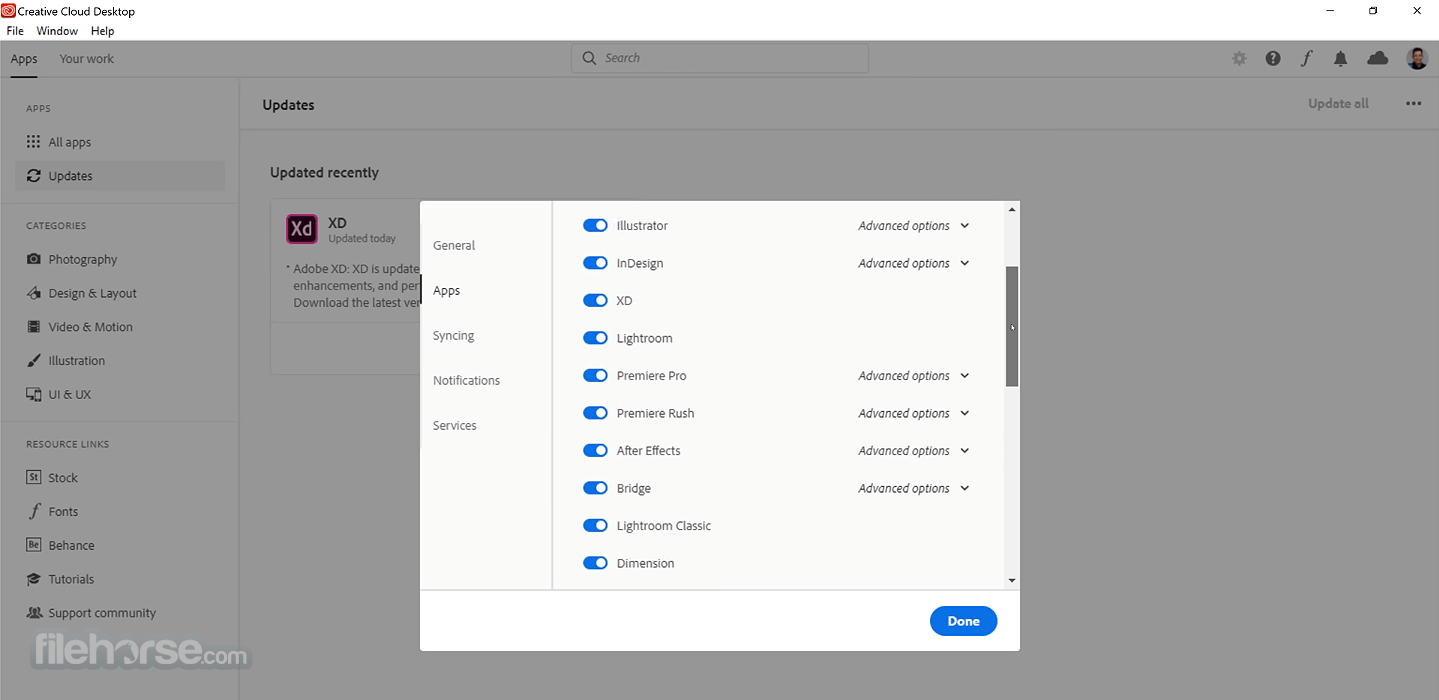Toggle auto-update for Premiere Rush

pyautogui.click(x=595, y=413)
